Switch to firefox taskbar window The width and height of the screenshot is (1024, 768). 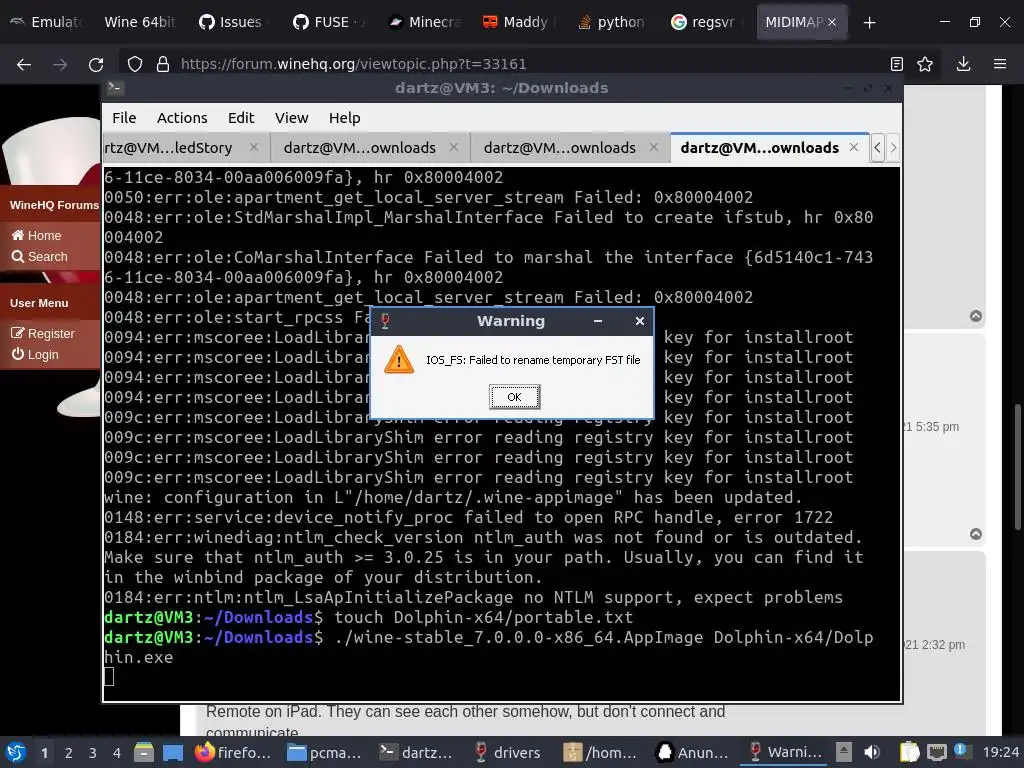(232, 752)
